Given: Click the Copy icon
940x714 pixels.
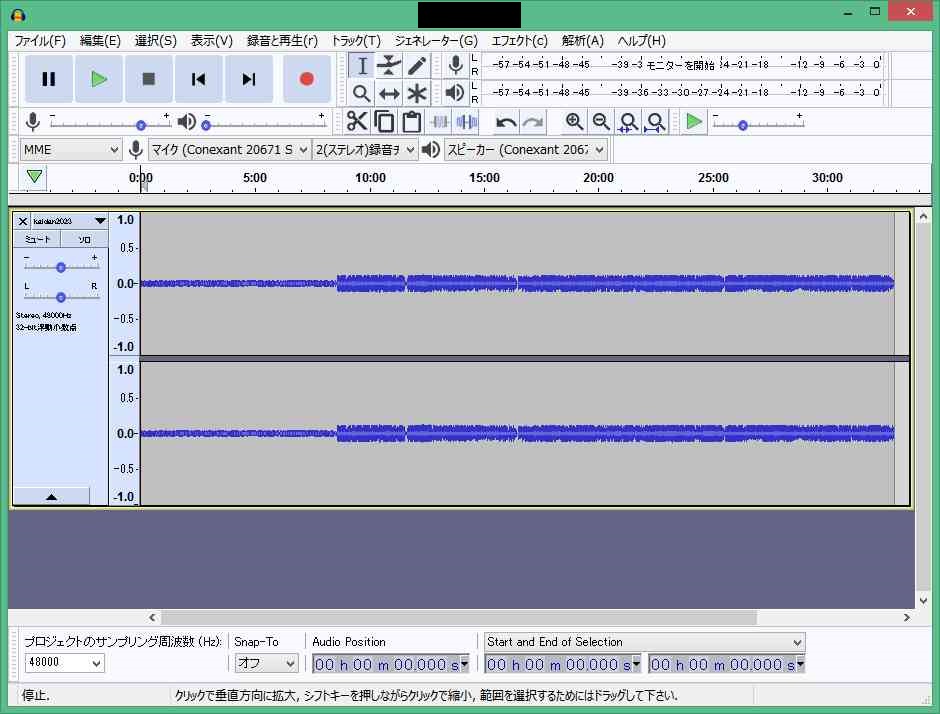Looking at the screenshot, I should point(384,122).
